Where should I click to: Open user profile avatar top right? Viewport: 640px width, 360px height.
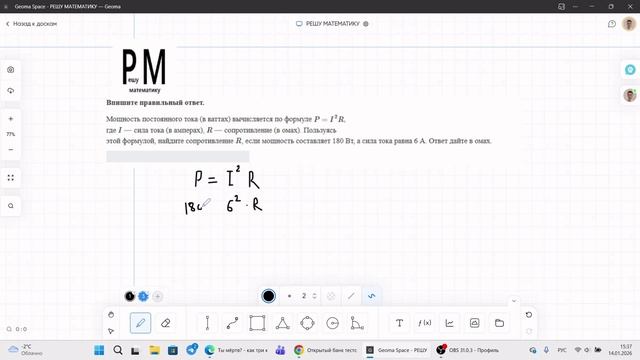629,24
